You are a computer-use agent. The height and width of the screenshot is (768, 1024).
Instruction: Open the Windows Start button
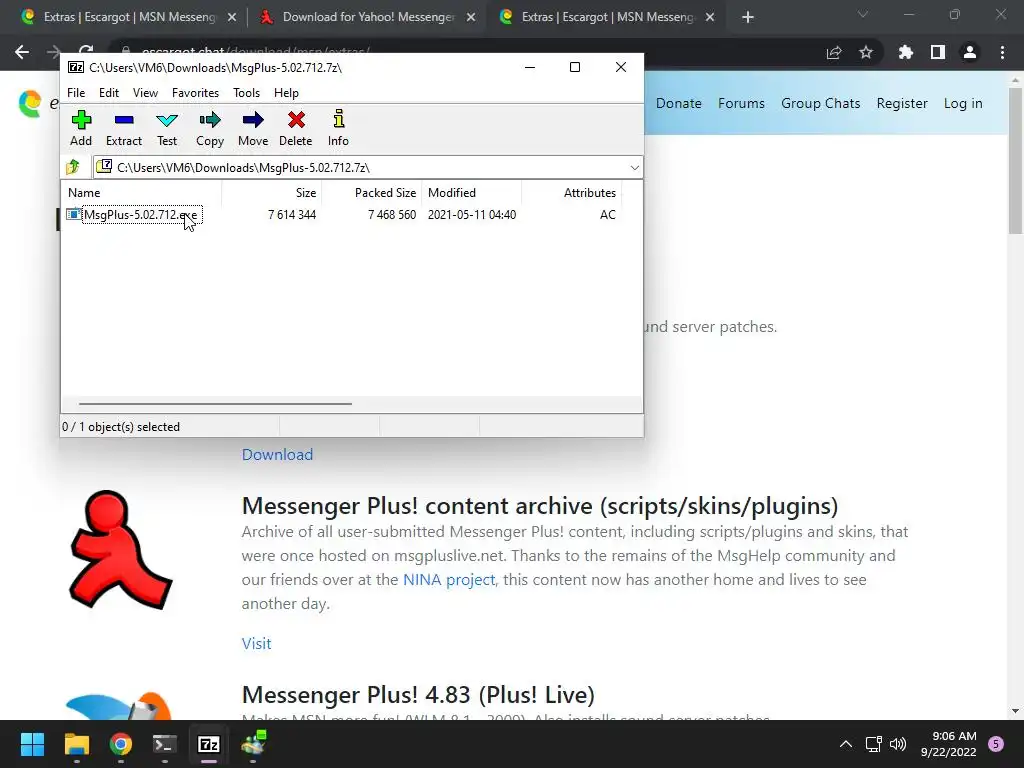point(32,744)
